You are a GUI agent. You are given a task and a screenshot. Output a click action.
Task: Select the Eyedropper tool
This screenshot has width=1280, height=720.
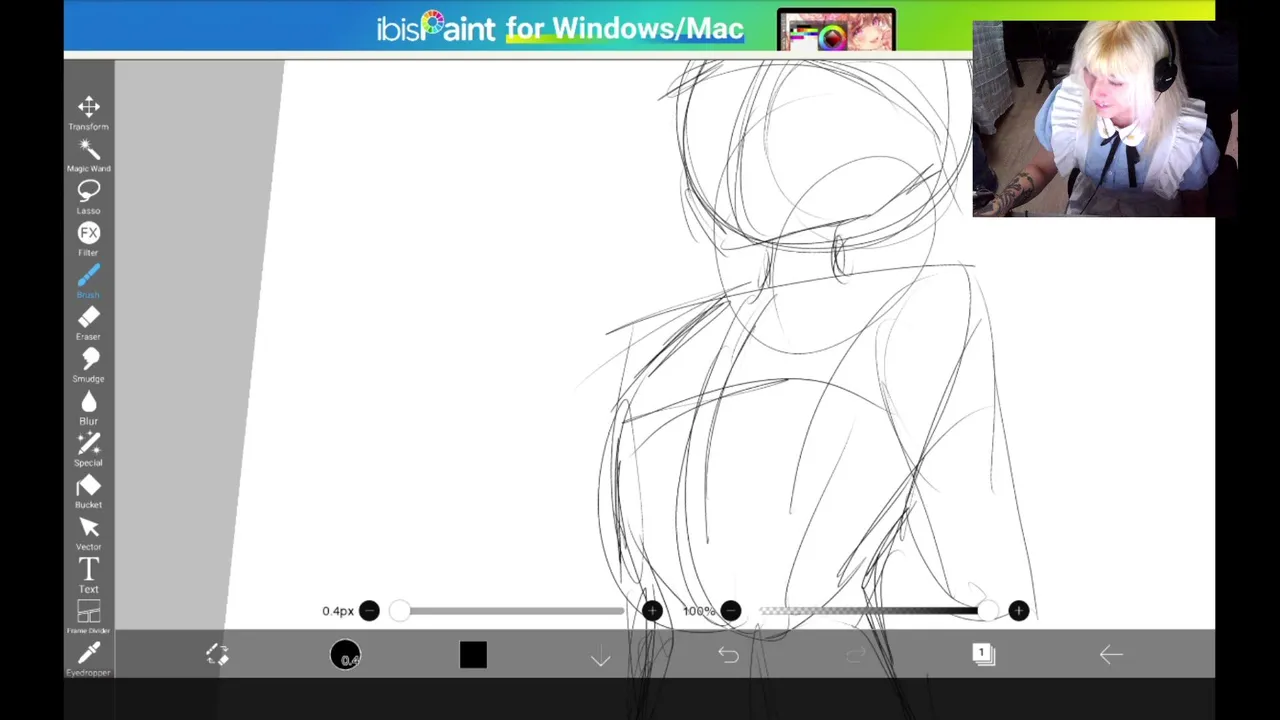(89, 659)
